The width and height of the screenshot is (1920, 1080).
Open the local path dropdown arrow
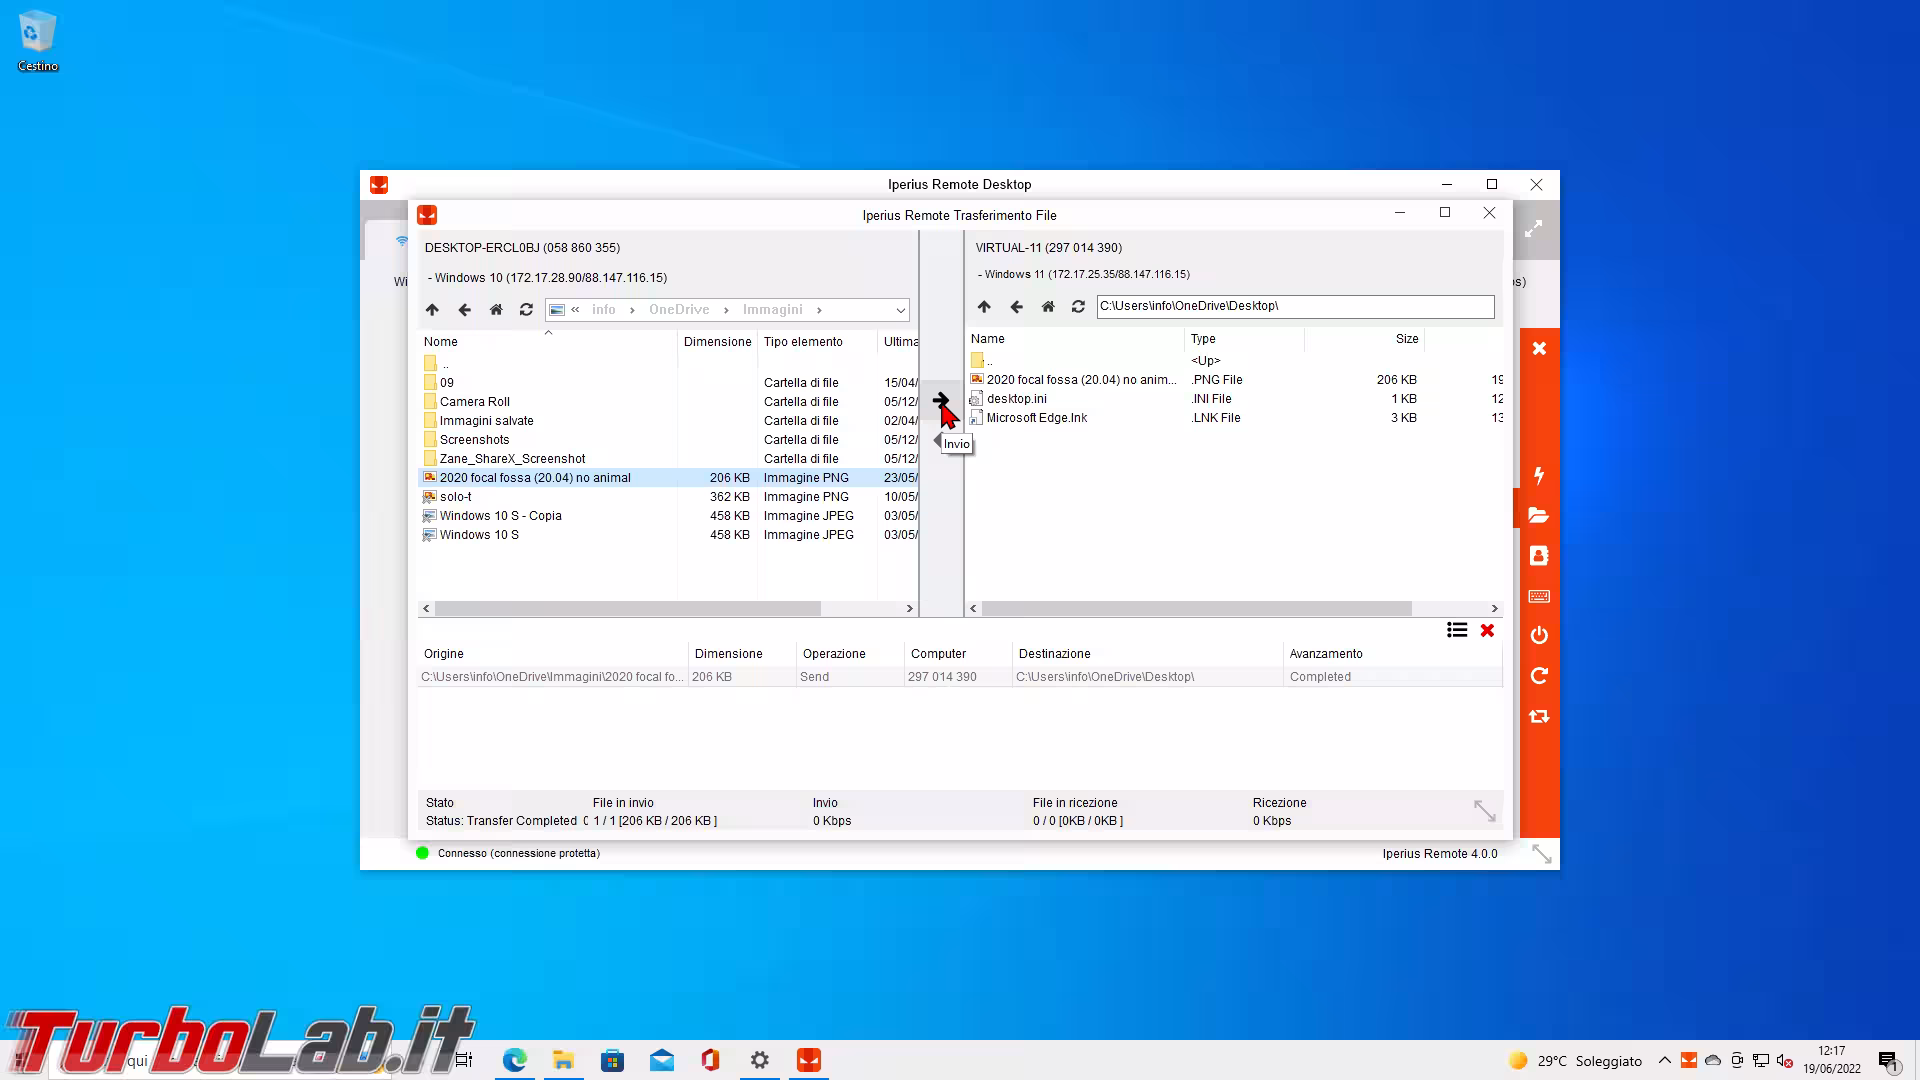tap(900, 310)
